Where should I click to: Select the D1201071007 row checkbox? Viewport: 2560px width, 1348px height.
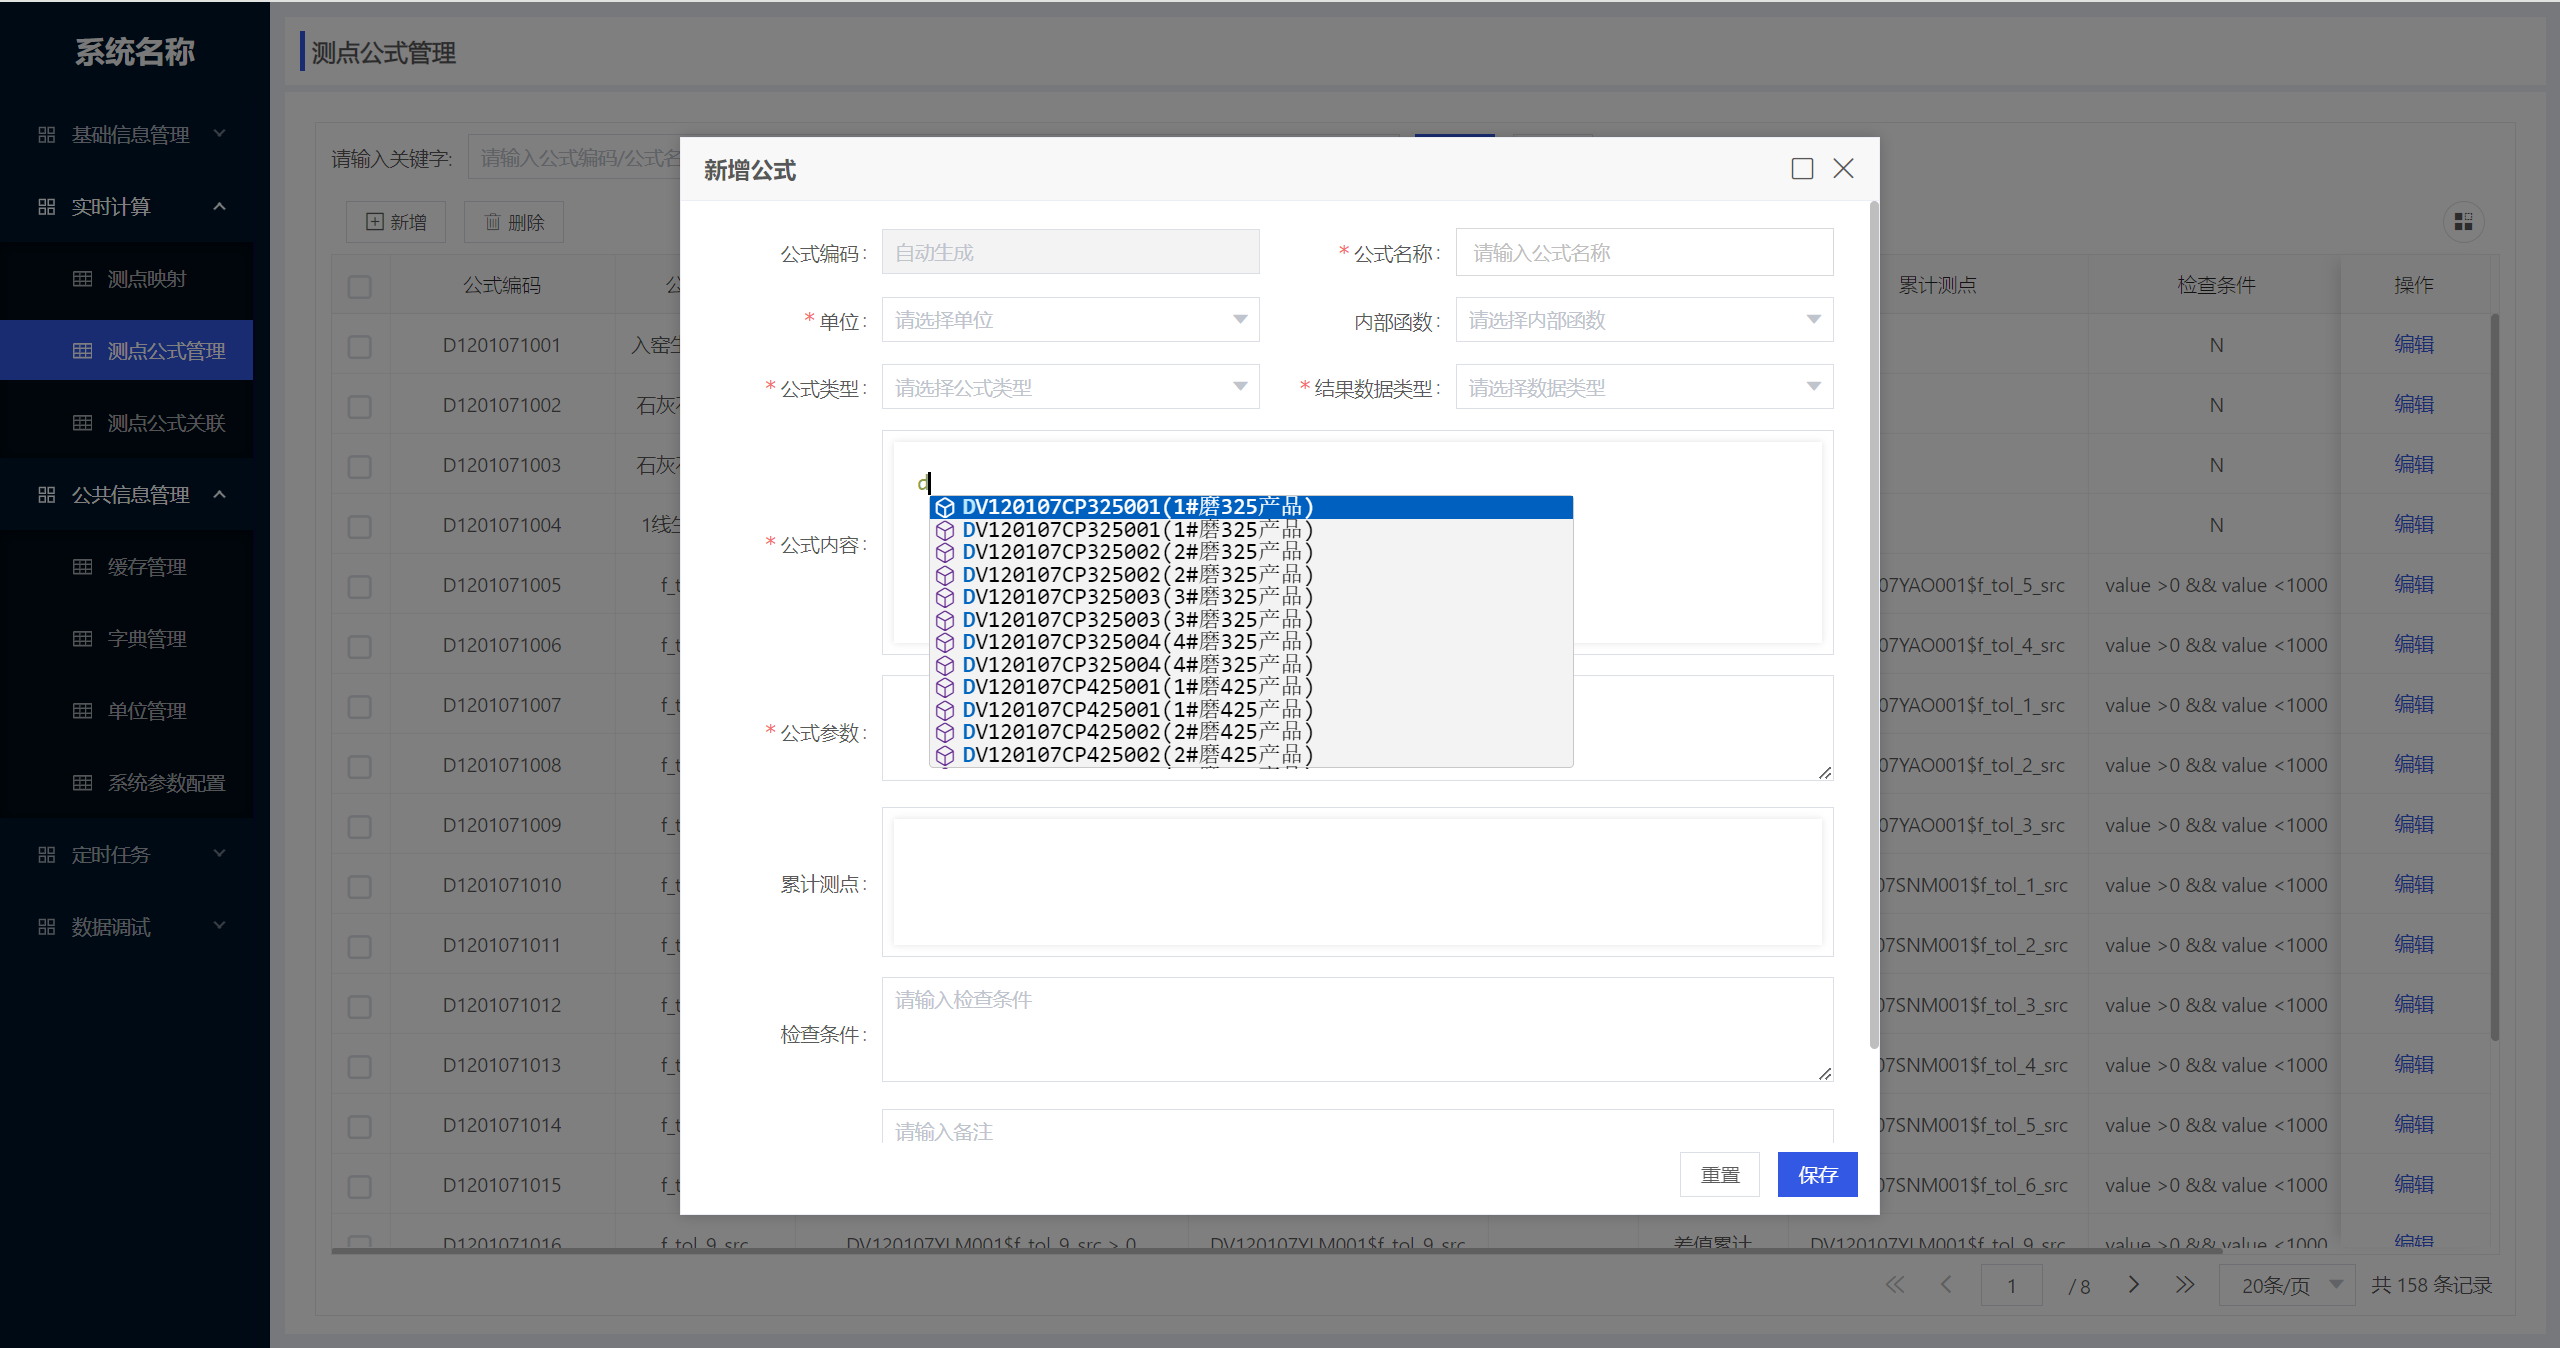[x=360, y=706]
